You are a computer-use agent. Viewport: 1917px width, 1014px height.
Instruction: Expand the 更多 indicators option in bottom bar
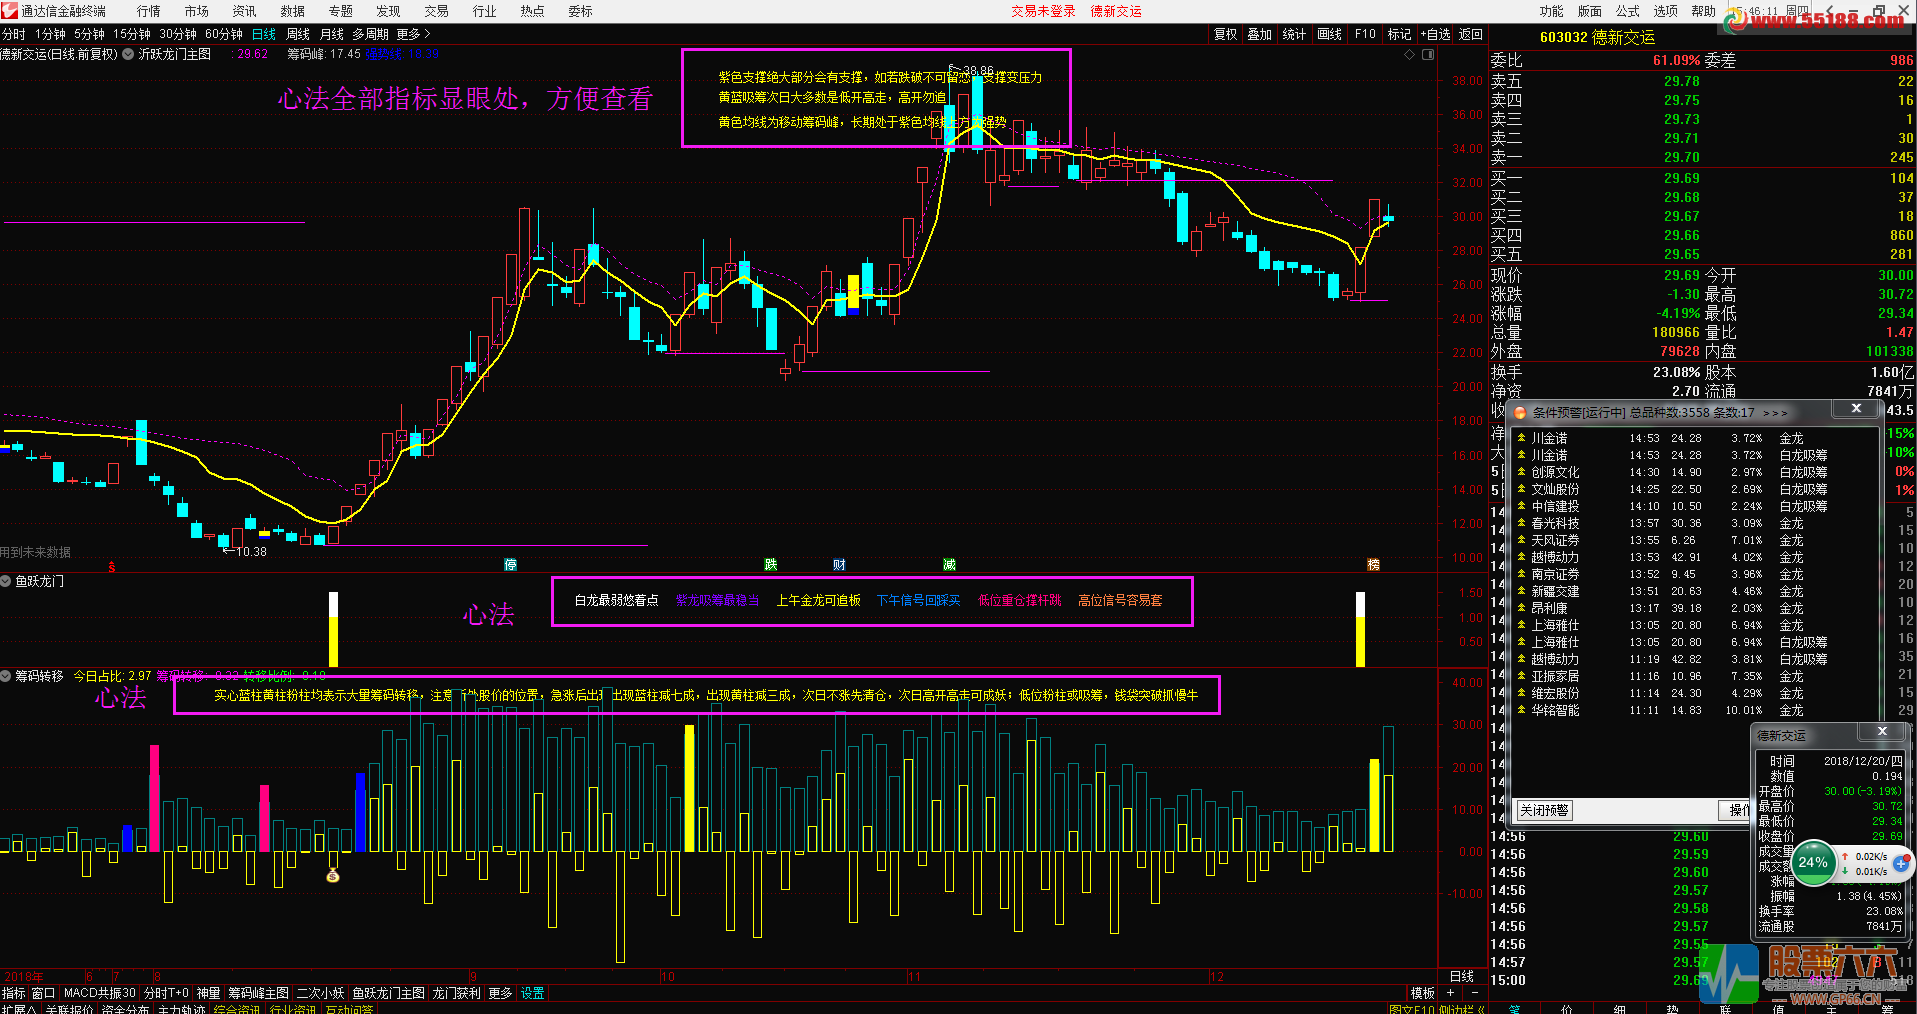point(500,993)
